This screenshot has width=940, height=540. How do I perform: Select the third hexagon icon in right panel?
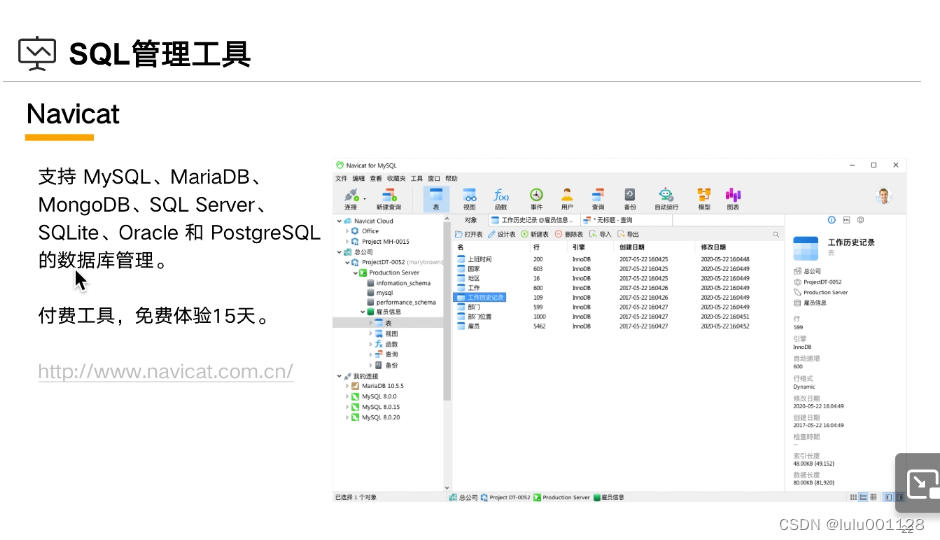tap(860, 220)
